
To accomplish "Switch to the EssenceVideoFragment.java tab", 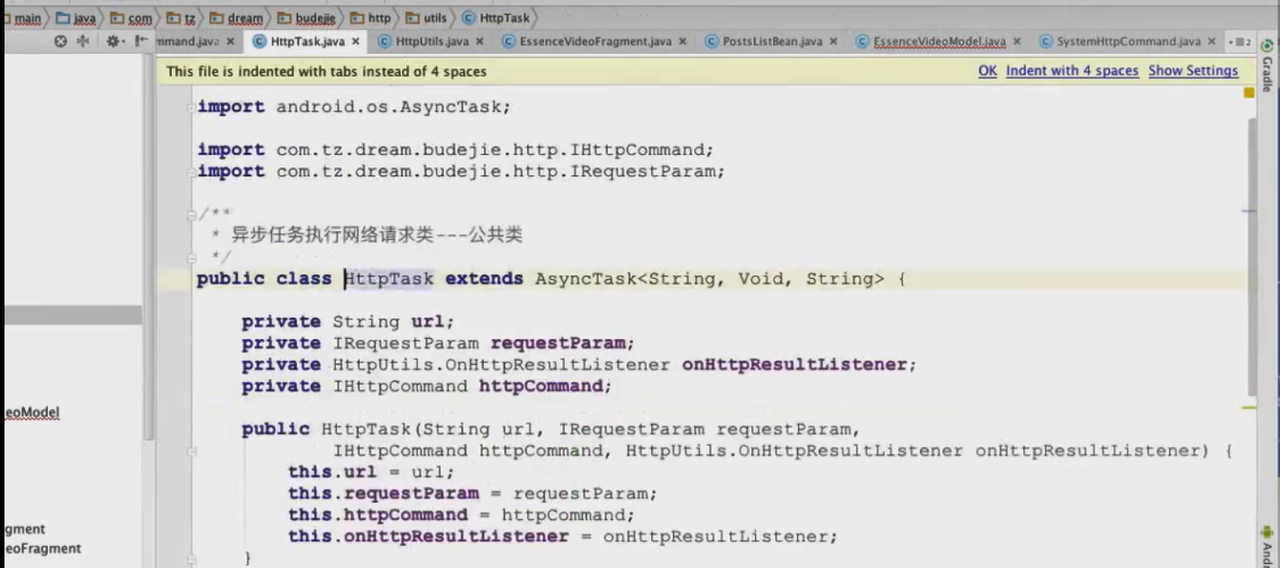I will pos(595,41).
